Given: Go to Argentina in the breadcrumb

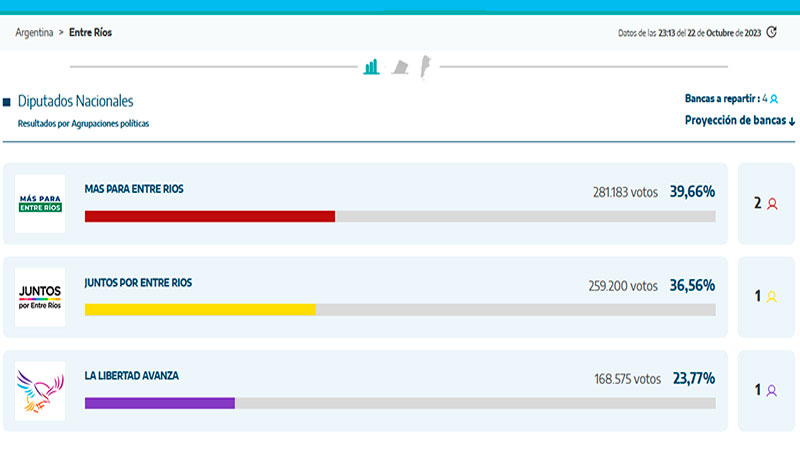Looking at the screenshot, I should point(34,33).
